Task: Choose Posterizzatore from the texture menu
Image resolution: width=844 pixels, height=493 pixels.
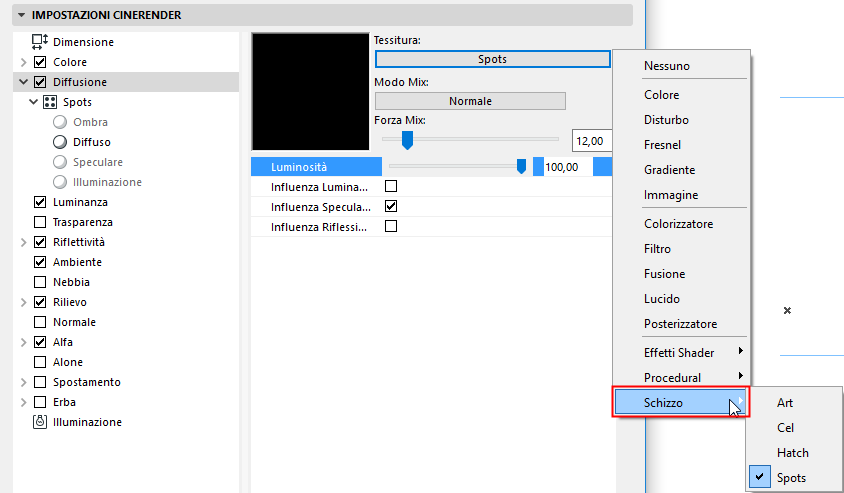Action: tap(681, 324)
